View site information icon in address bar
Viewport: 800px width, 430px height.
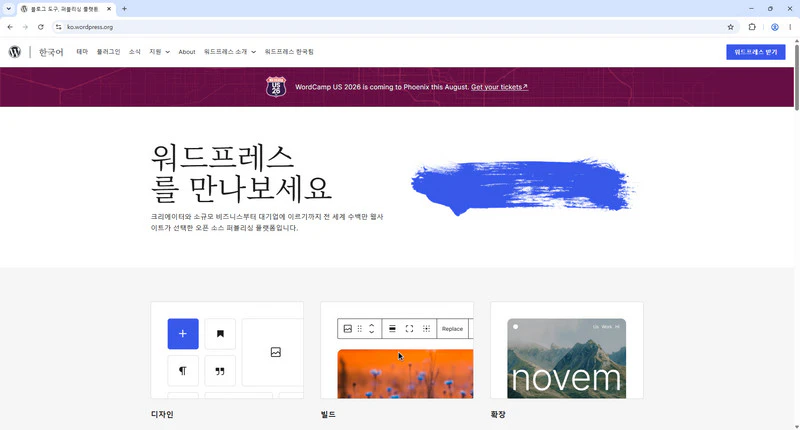[59, 27]
